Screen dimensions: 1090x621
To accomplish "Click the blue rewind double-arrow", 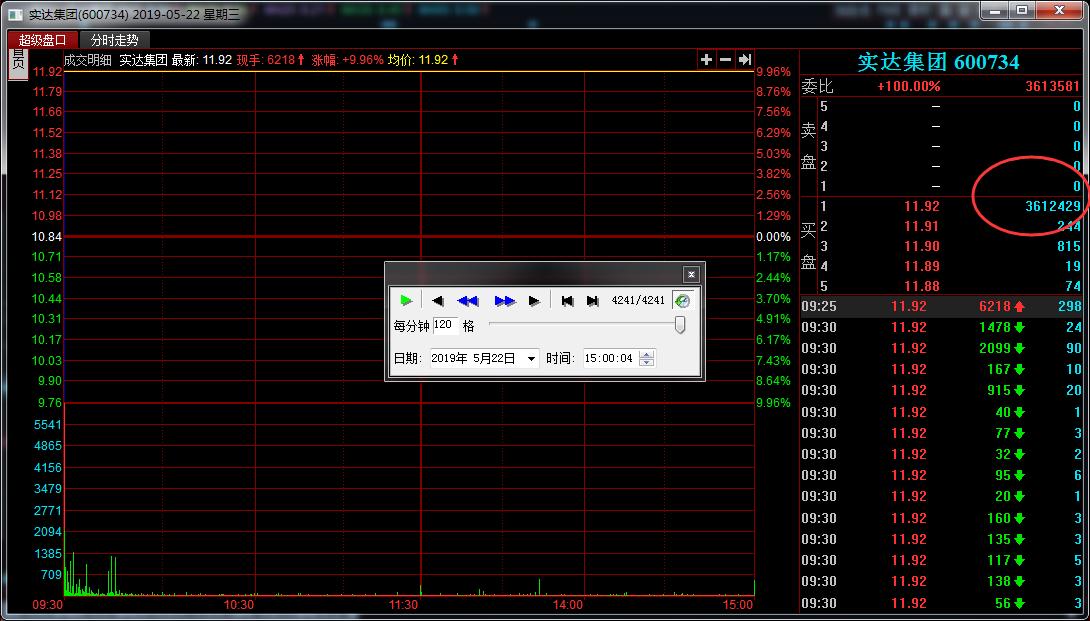I will pyautogui.click(x=467, y=301).
